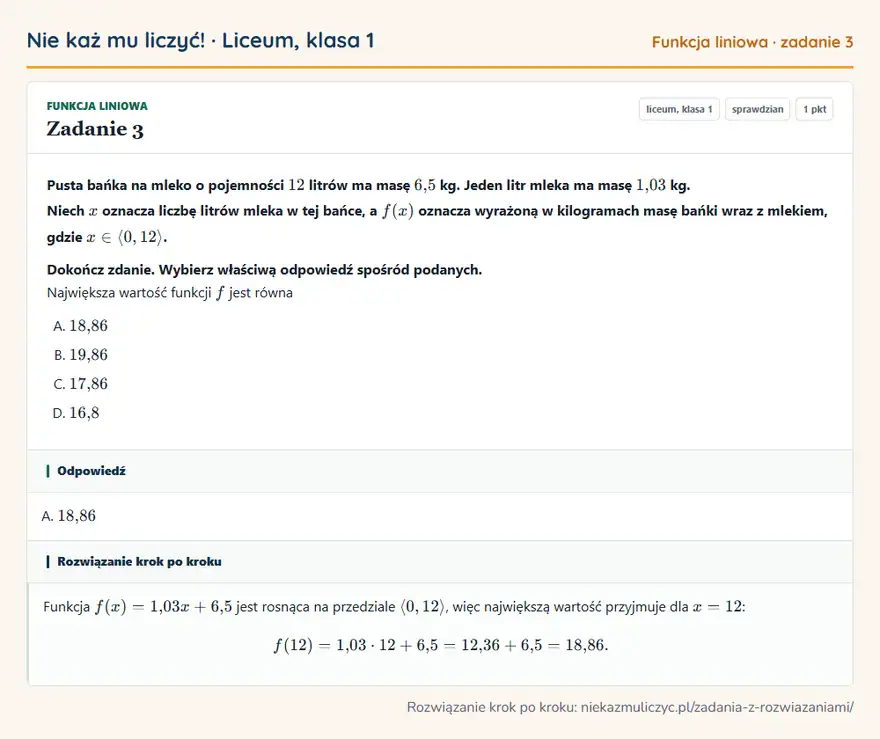Open the niekazmuliczyc.pl footer link
880x739 pixels.
click(717, 707)
